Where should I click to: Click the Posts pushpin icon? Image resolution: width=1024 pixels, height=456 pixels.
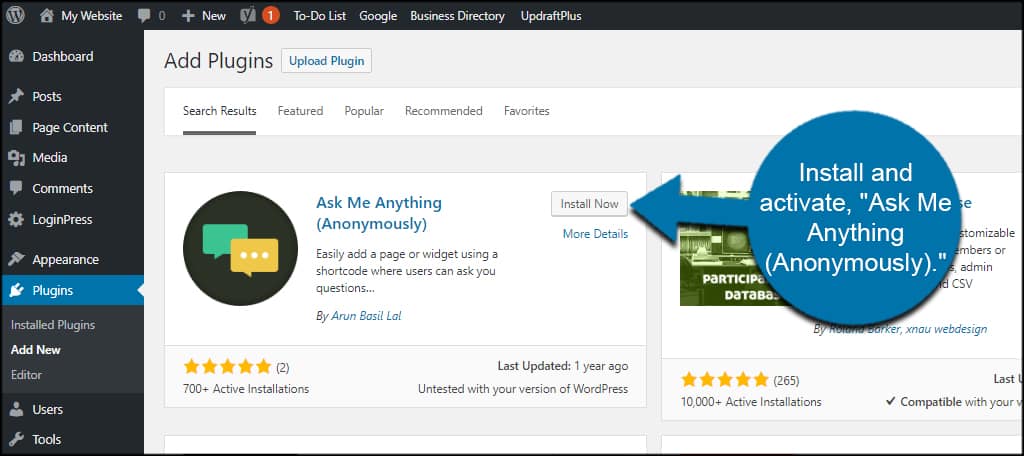coord(16,97)
